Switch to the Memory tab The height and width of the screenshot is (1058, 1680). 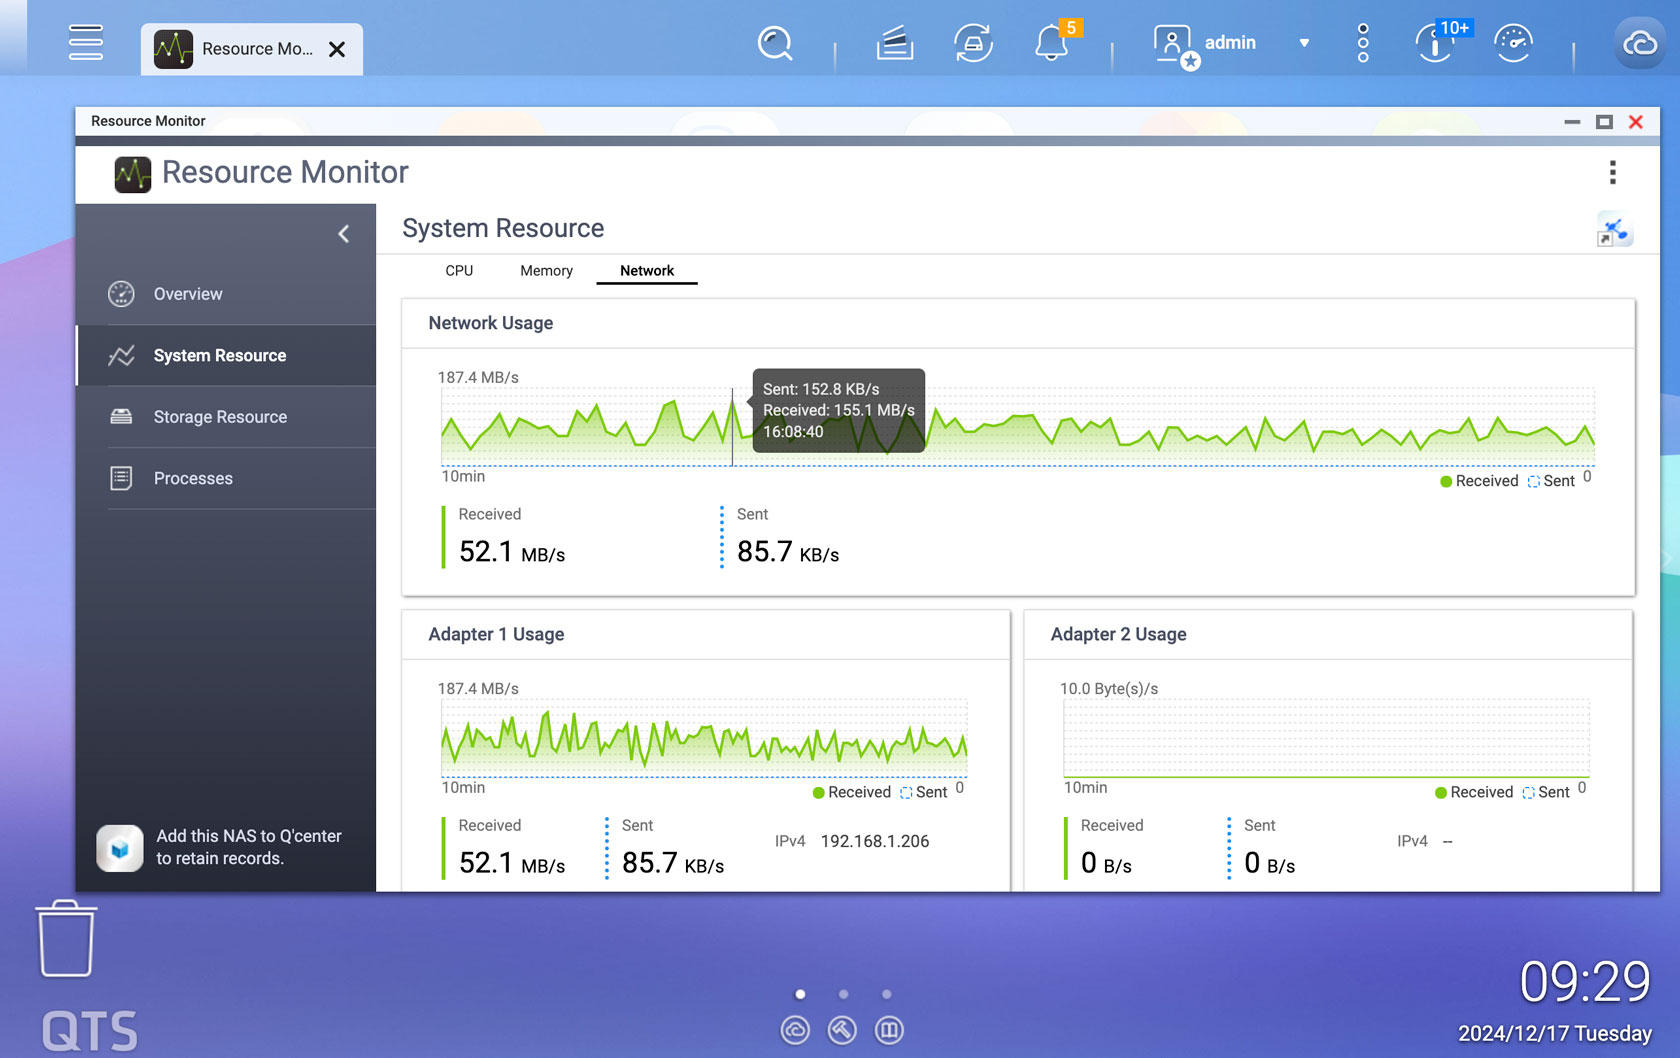[x=546, y=271]
